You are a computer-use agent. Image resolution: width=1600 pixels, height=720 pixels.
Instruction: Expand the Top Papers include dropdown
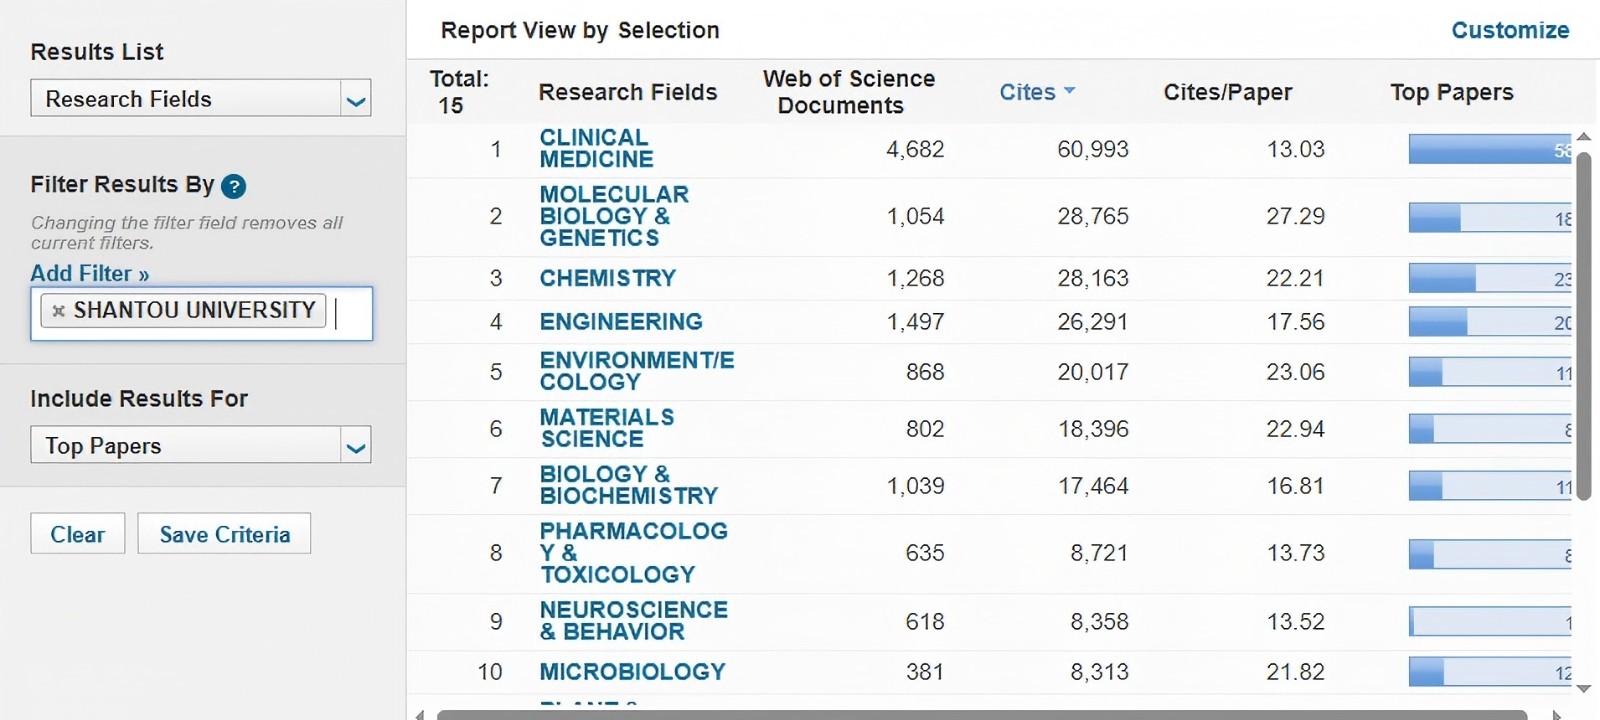coord(355,446)
